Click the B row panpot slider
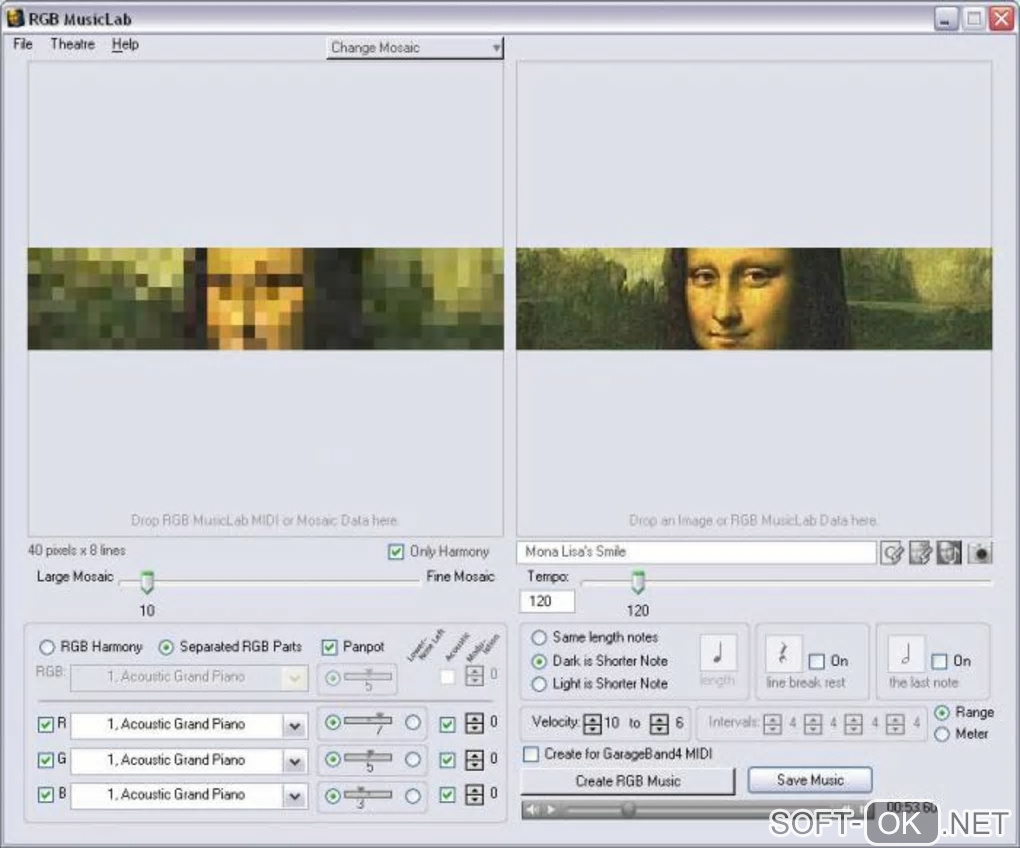Viewport: 1020px width, 848px height. click(x=368, y=794)
